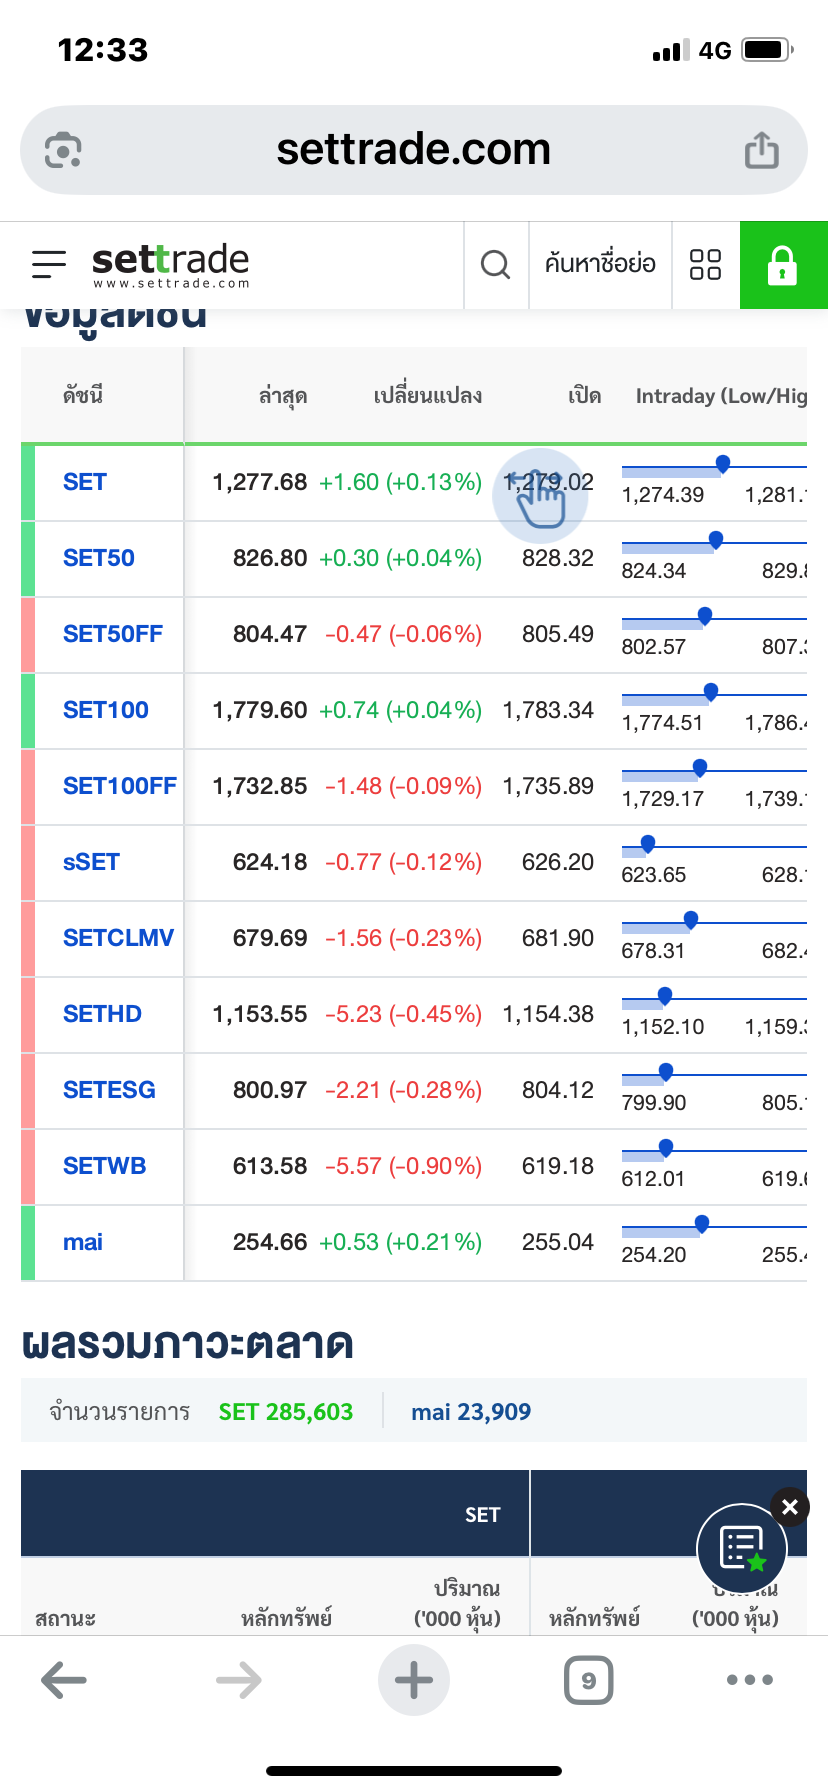828x1792 pixels.
Task: Tap the settrade.com address bar
Action: (x=413, y=151)
